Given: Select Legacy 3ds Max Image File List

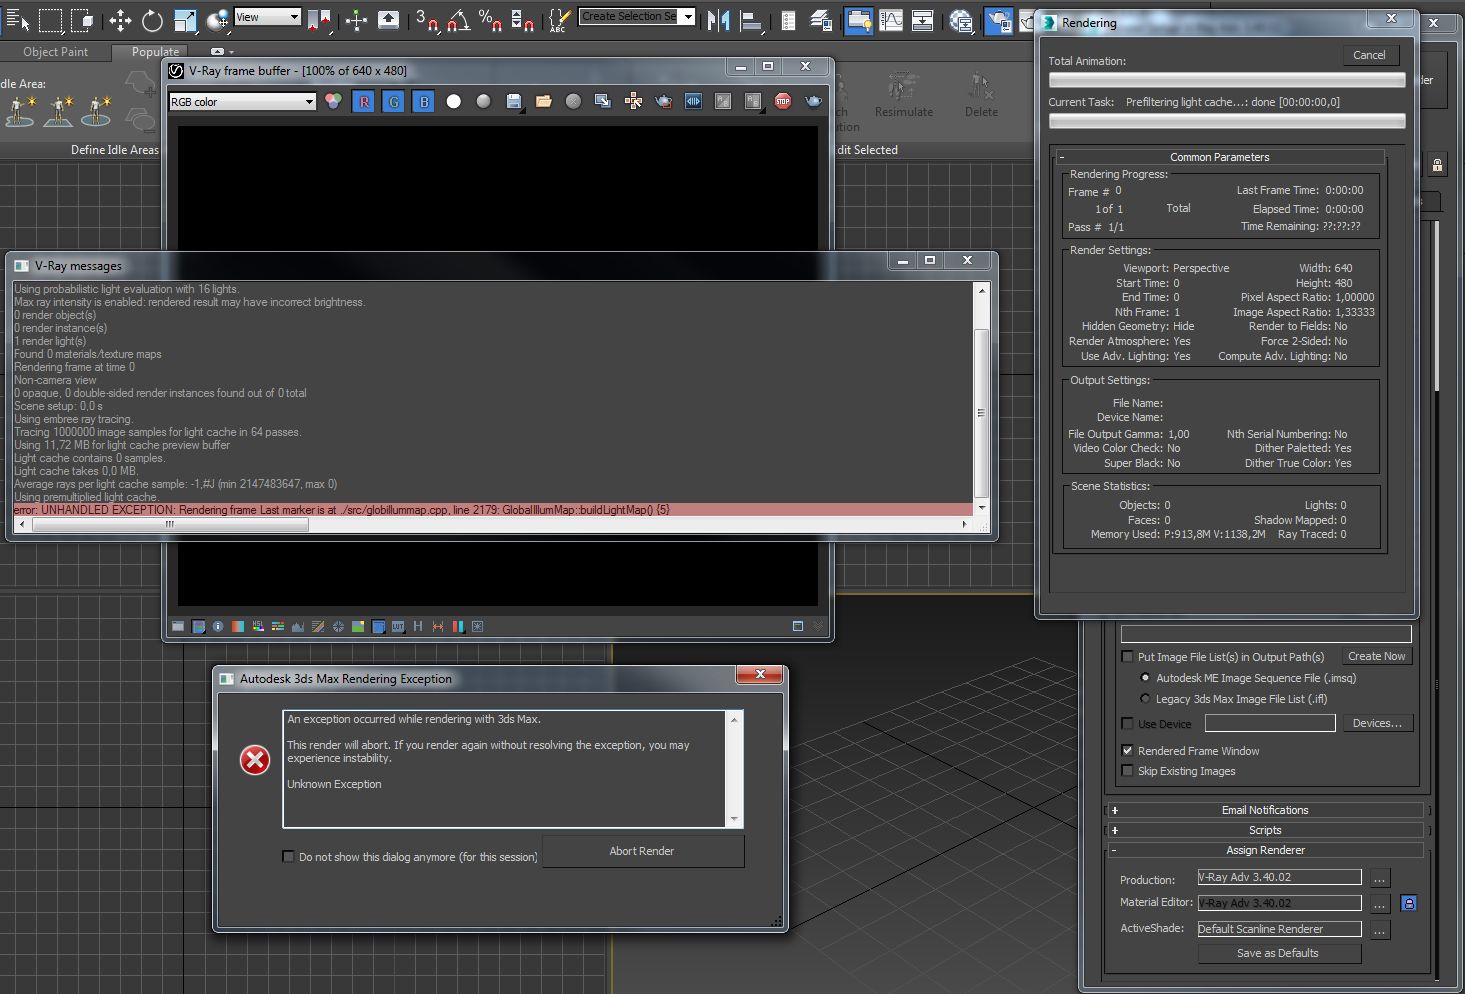Looking at the screenshot, I should [x=1146, y=699].
